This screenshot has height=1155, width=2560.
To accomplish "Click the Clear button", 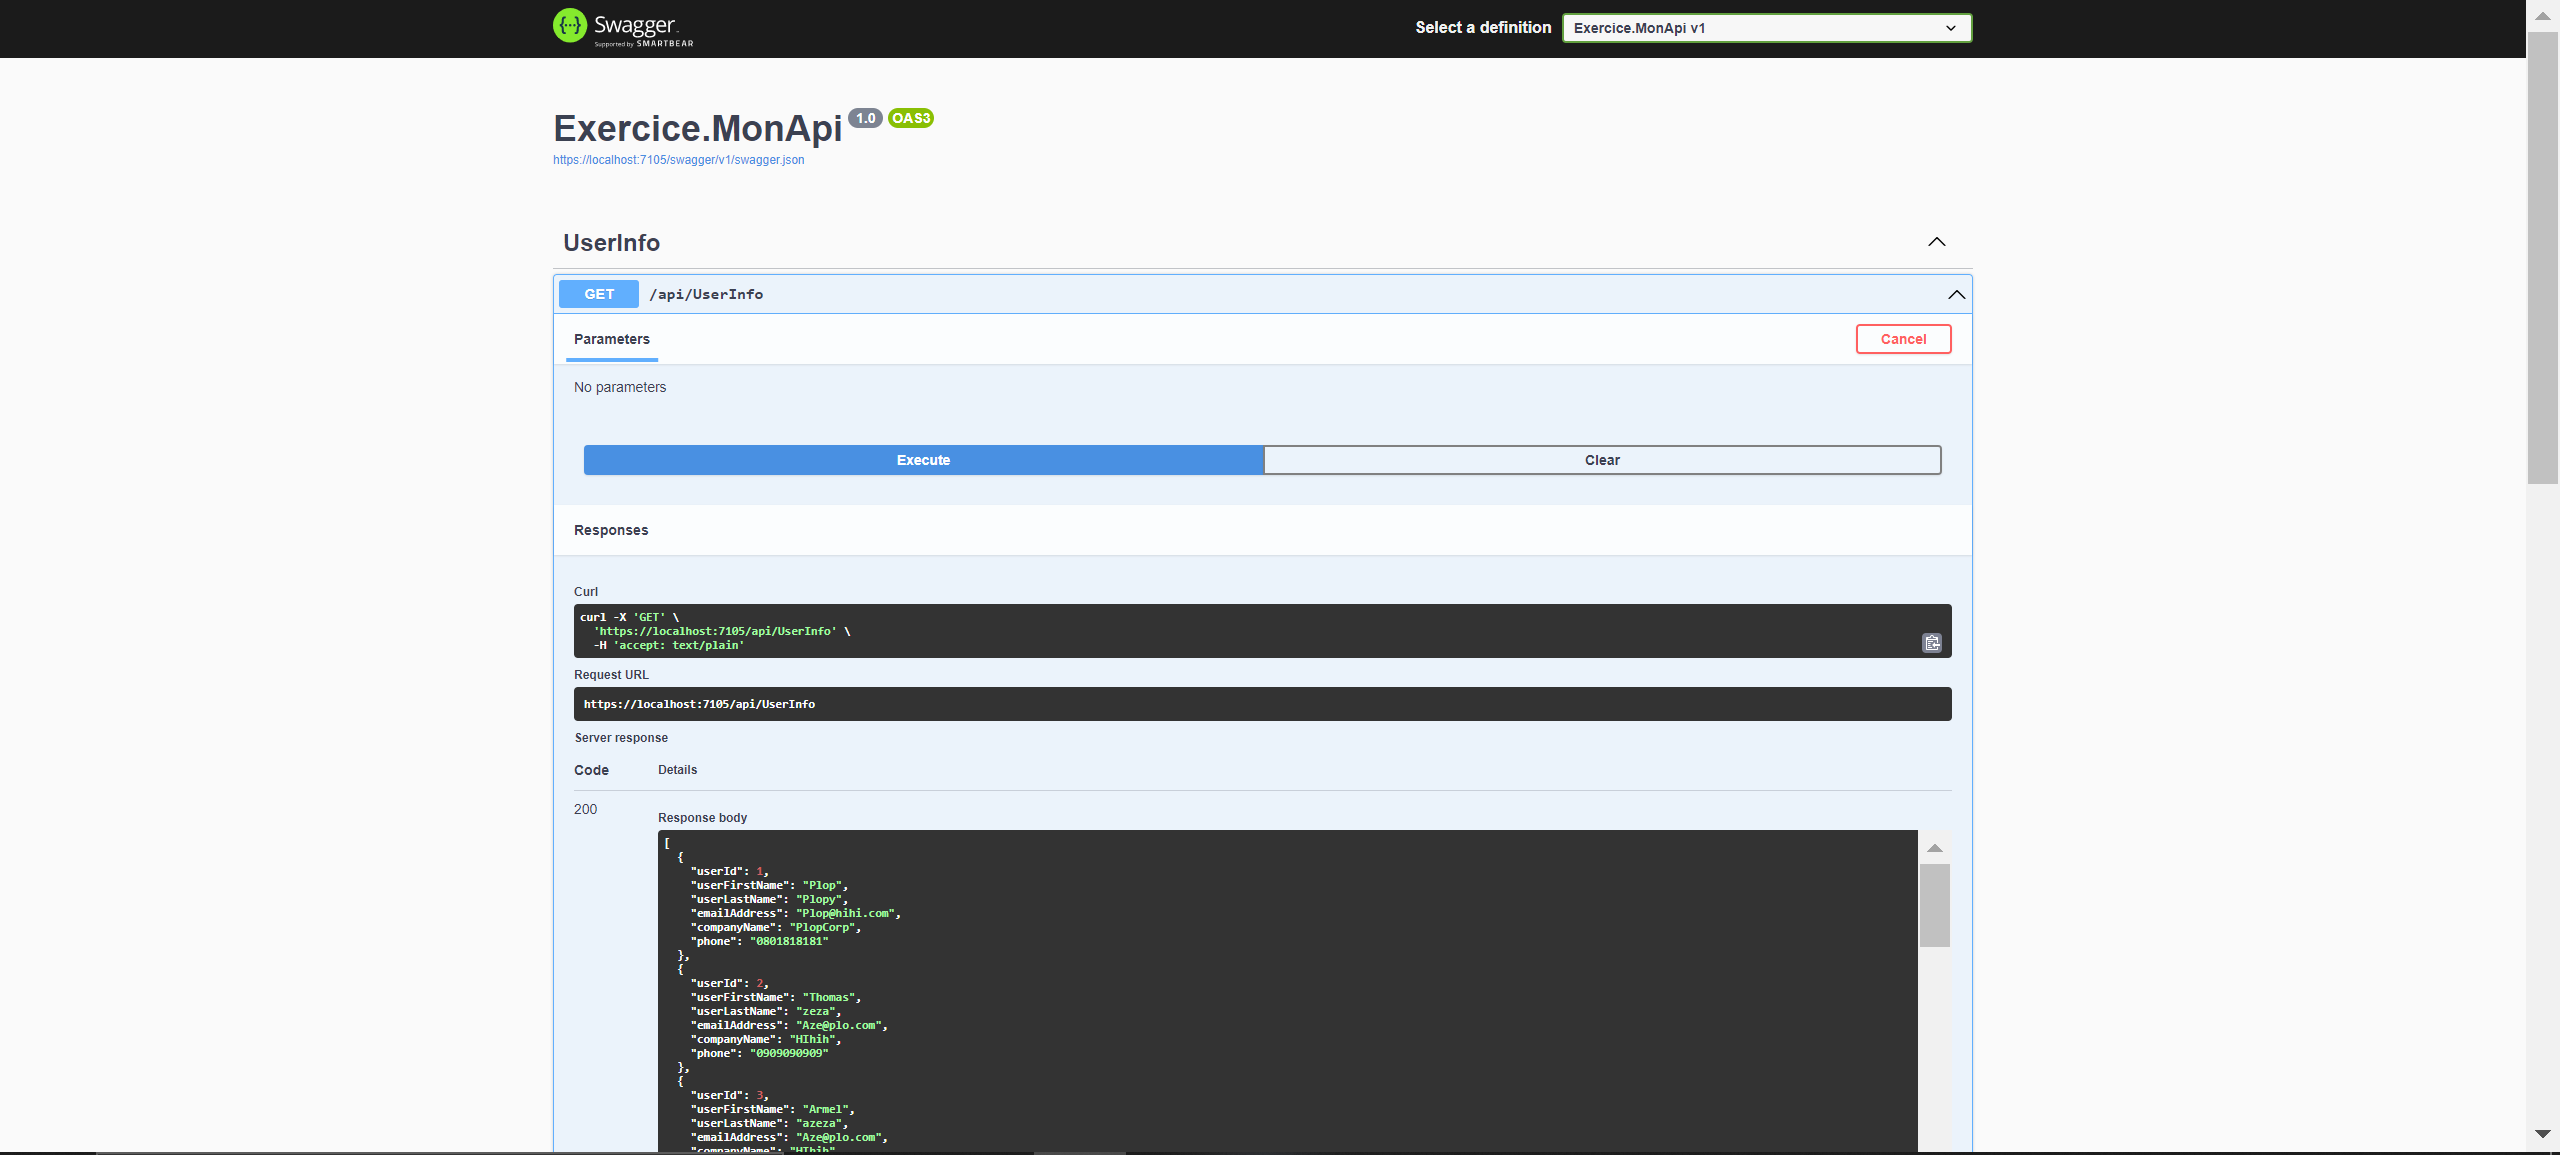I will tap(1602, 460).
